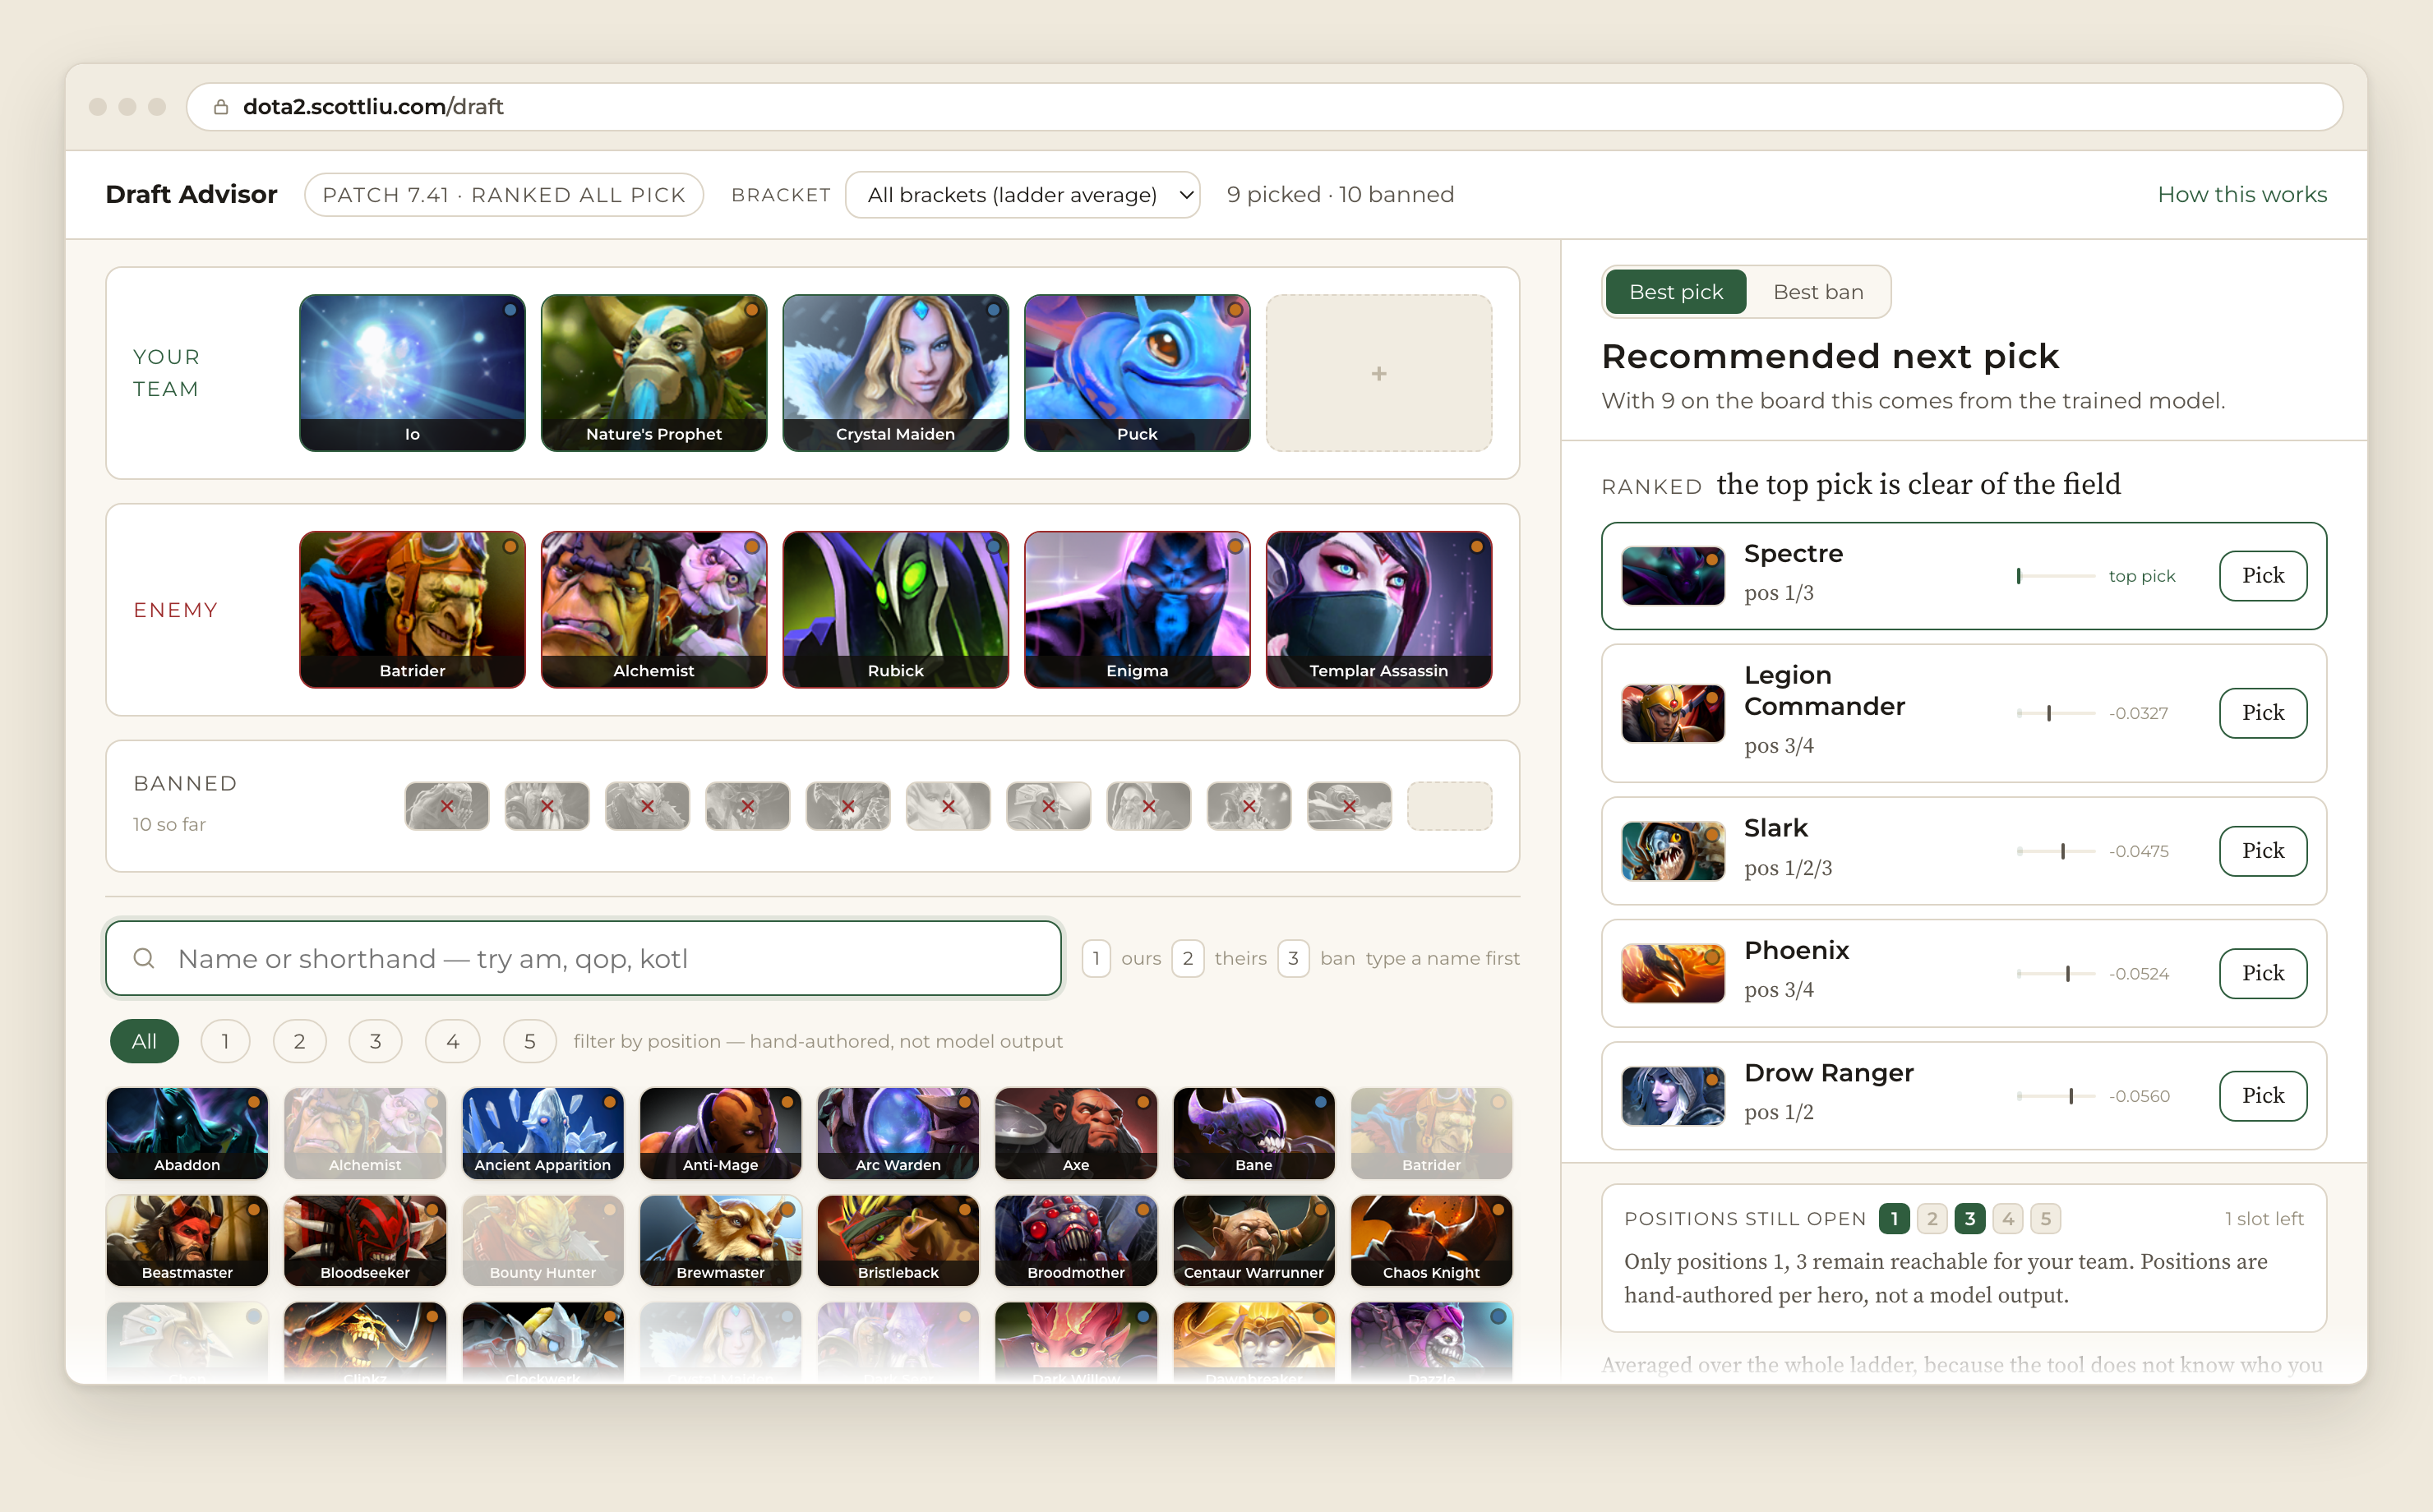
Task: Choose Axe from the hero grid
Action: [1076, 1133]
